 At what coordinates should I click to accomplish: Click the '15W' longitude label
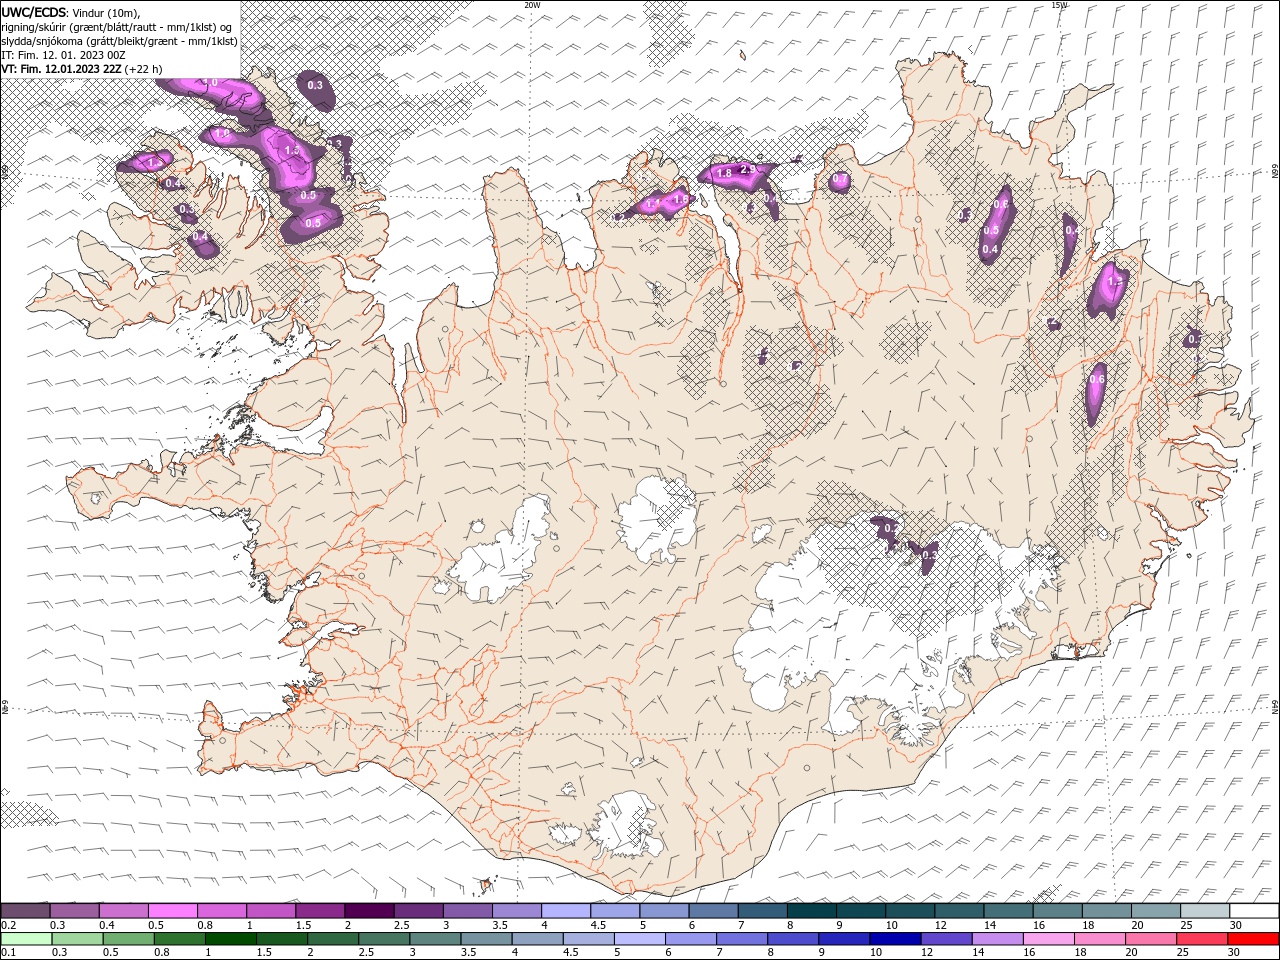(x=1059, y=5)
